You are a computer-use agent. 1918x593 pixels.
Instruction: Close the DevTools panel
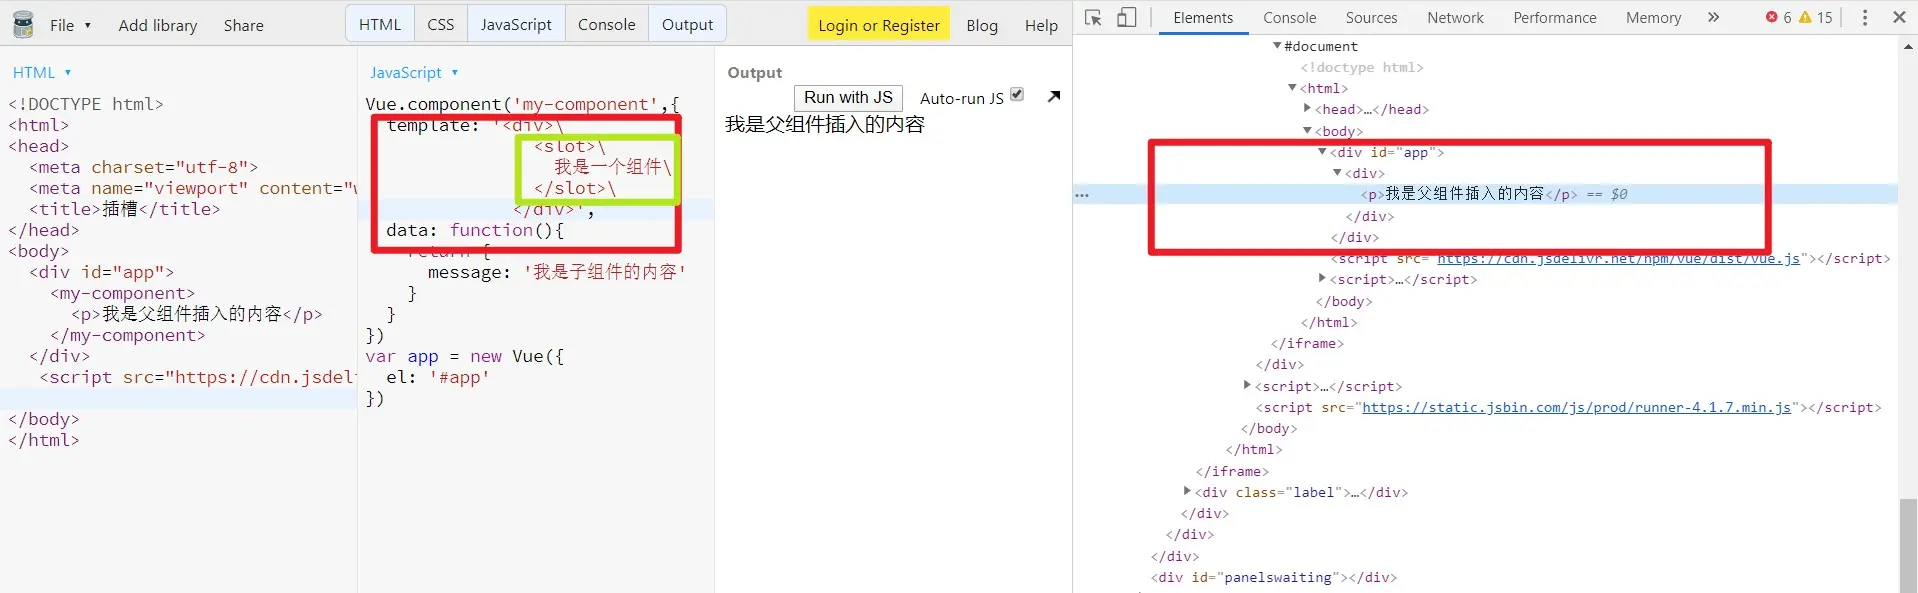coord(1899,17)
